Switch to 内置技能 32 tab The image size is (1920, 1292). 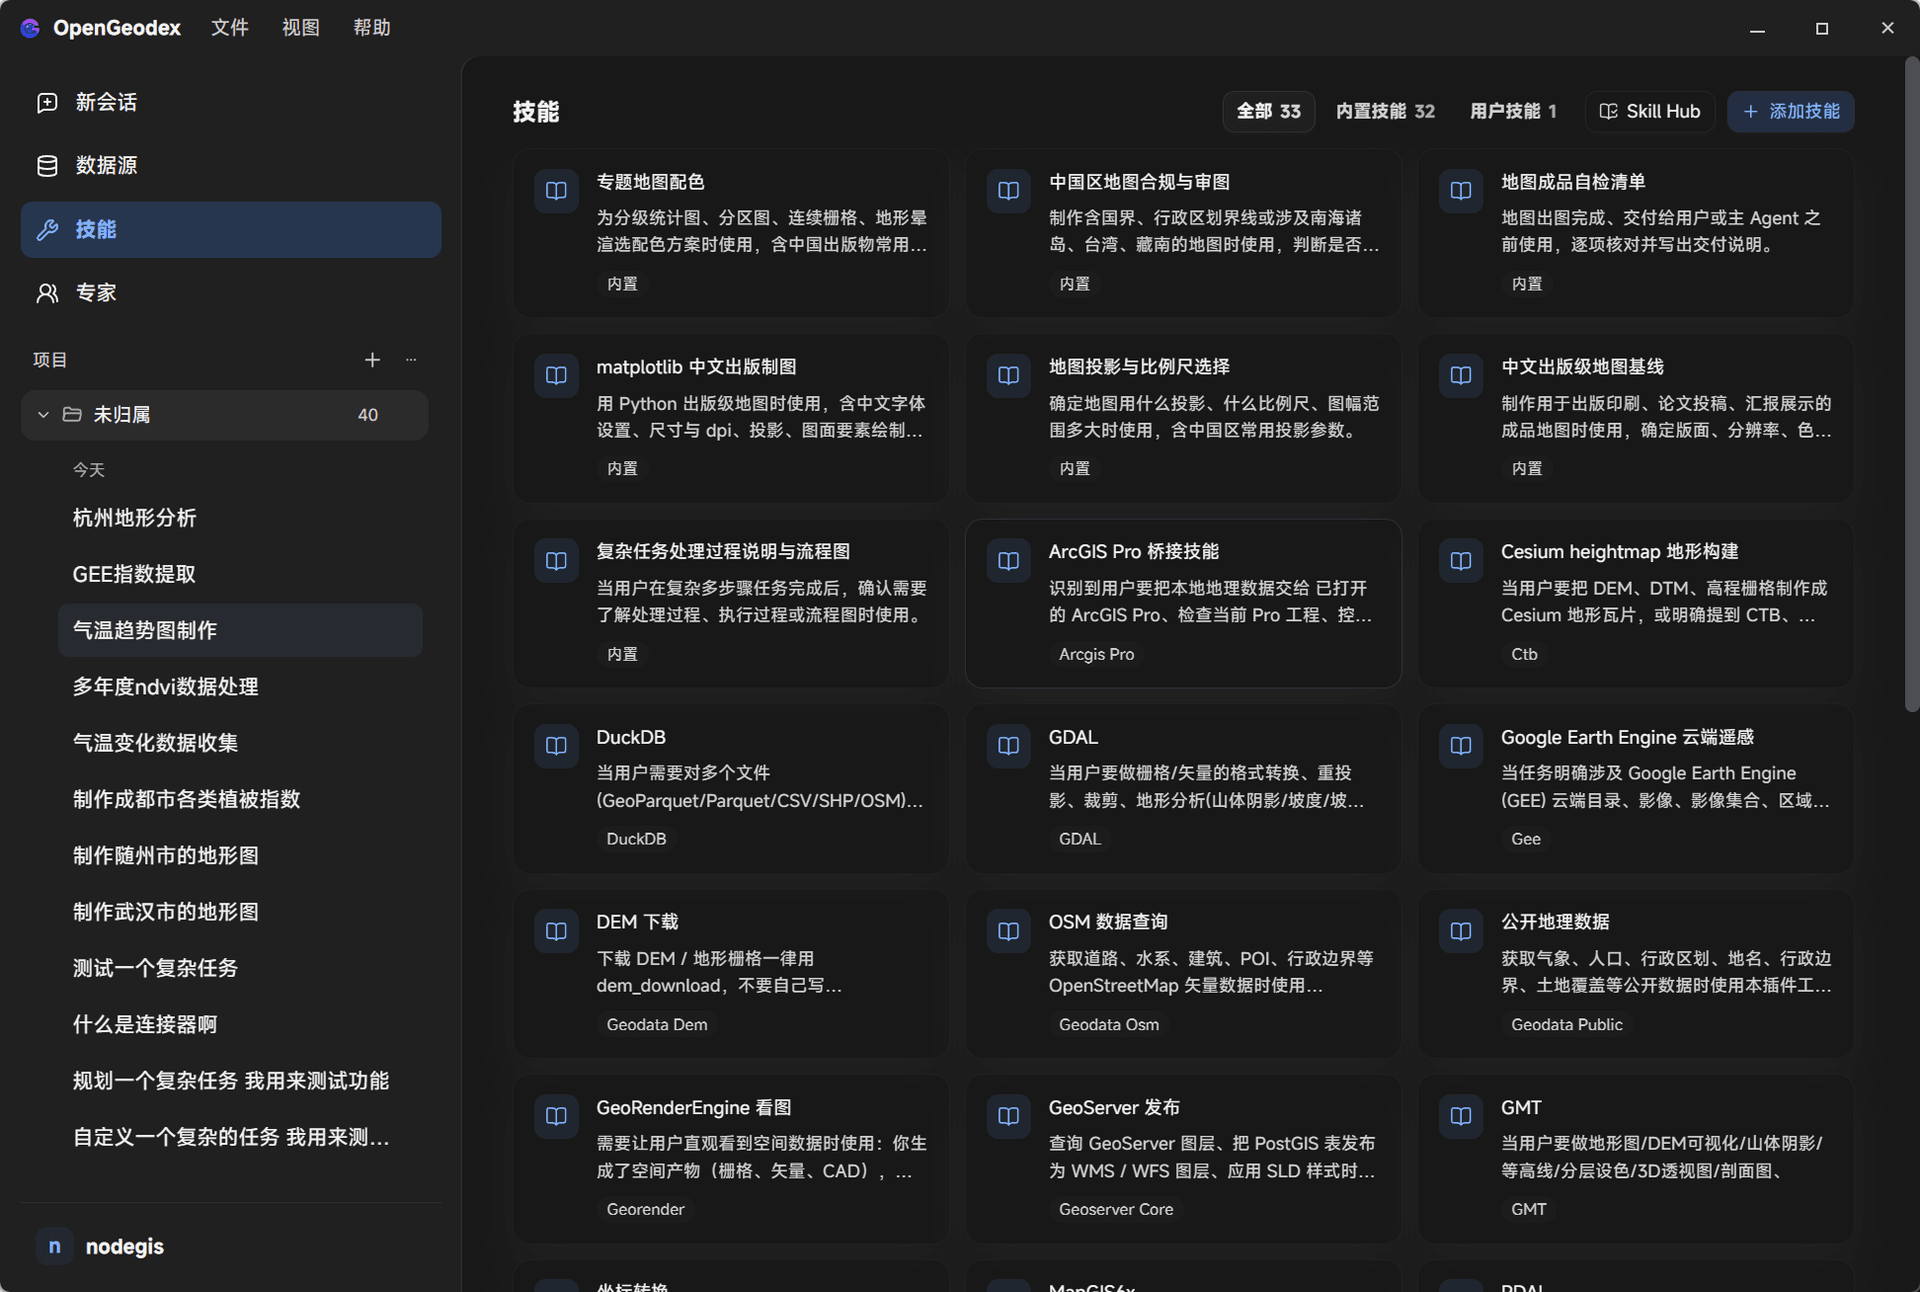point(1385,111)
